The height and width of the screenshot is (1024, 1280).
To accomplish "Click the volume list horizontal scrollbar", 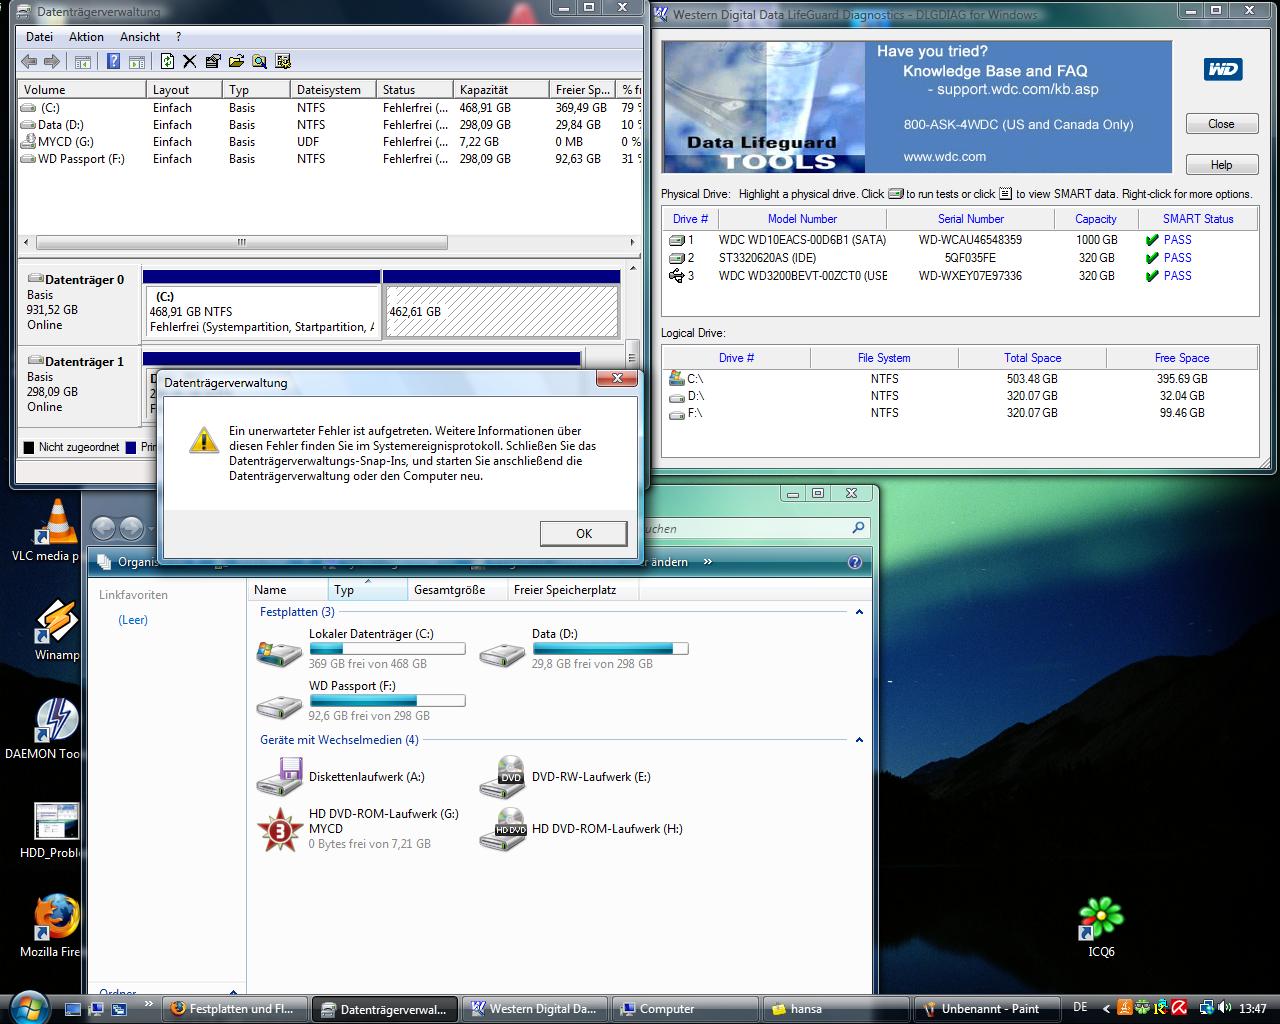I will click(x=241, y=242).
